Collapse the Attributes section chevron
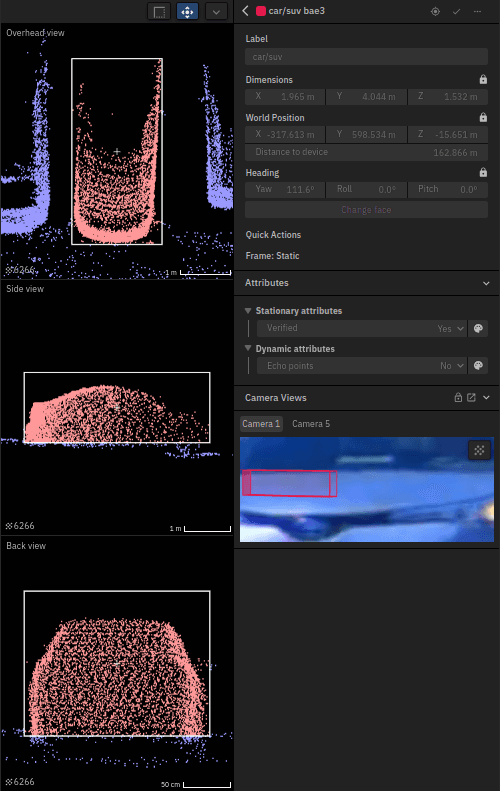 486,283
